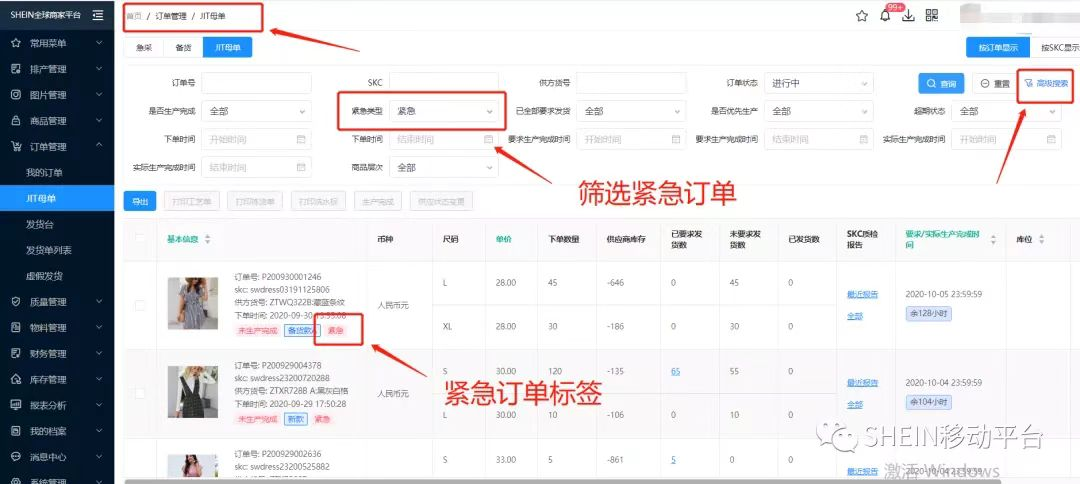Click the 报表分析 sidebar icon
The height and width of the screenshot is (484, 1080).
(16, 405)
